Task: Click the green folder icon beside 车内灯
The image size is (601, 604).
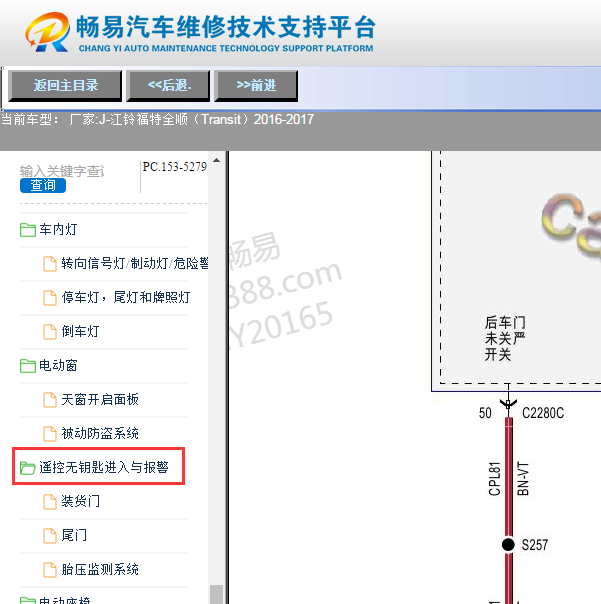Action: coord(28,230)
